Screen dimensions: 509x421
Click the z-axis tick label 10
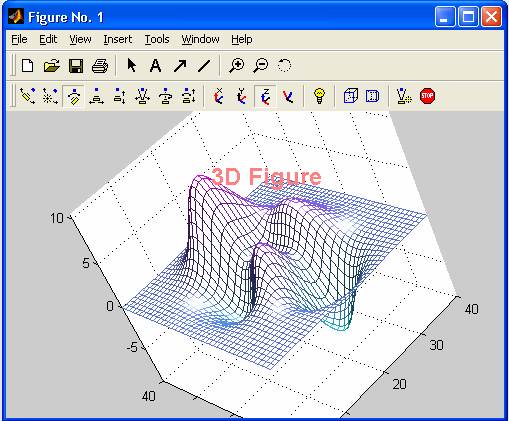pos(56,218)
